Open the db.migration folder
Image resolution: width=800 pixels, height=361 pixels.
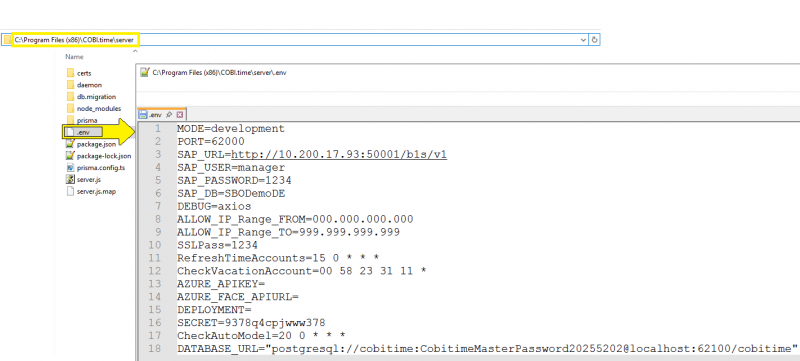point(91,97)
